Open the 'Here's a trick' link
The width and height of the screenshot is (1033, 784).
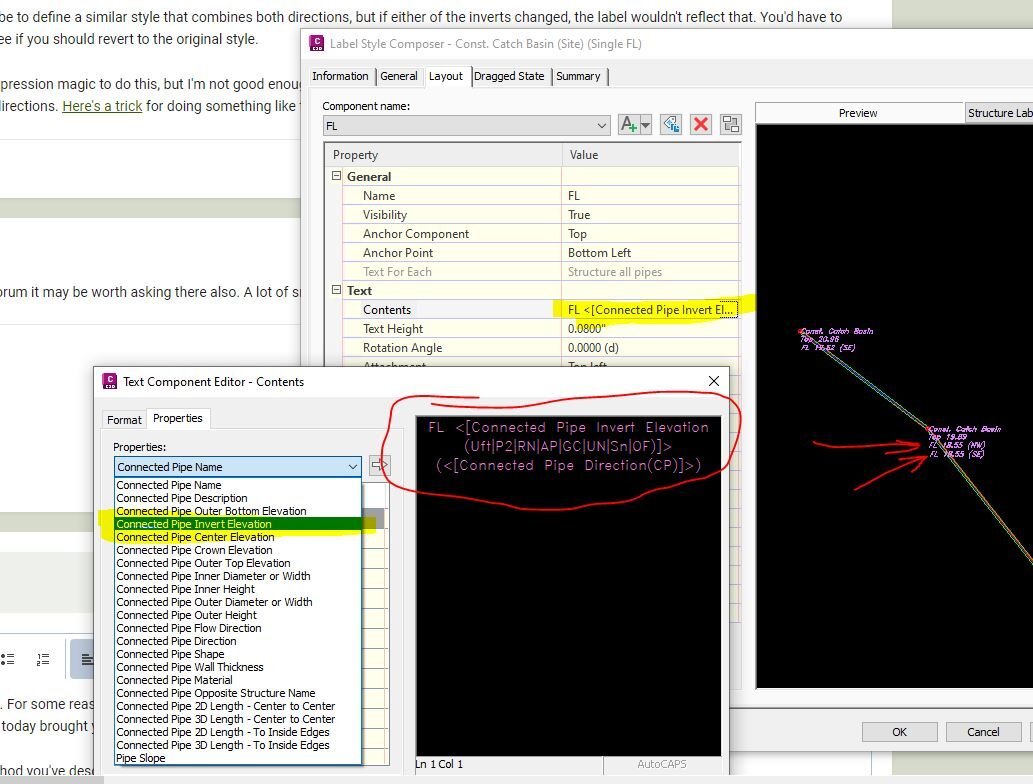pyautogui.click(x=102, y=106)
